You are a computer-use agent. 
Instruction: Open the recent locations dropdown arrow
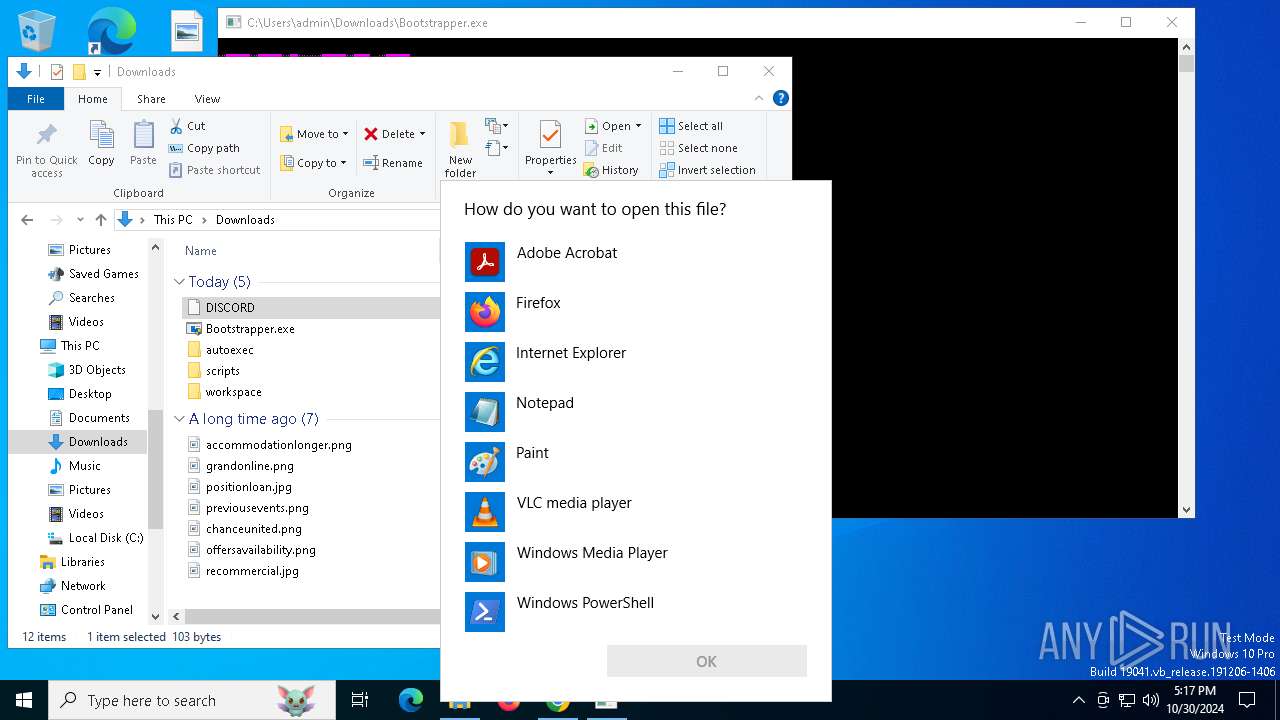[x=80, y=220]
